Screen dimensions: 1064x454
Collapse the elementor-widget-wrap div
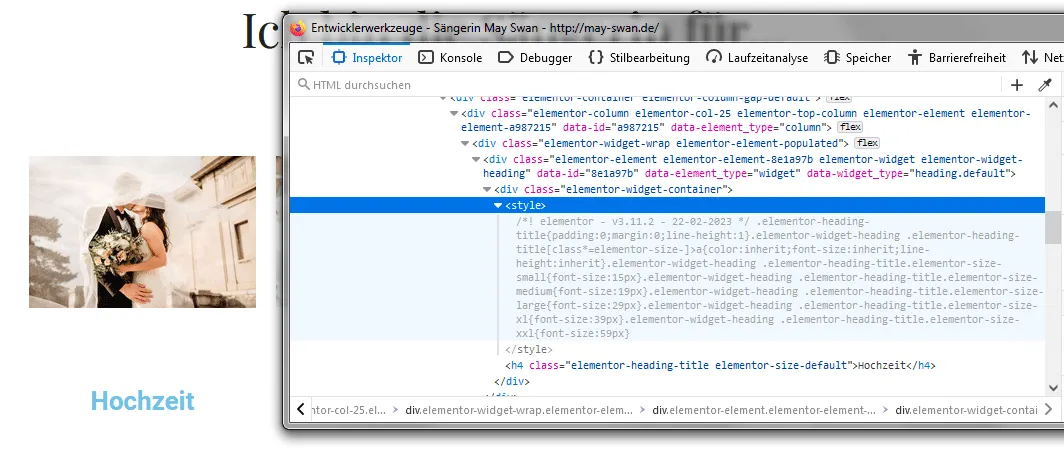click(x=465, y=143)
